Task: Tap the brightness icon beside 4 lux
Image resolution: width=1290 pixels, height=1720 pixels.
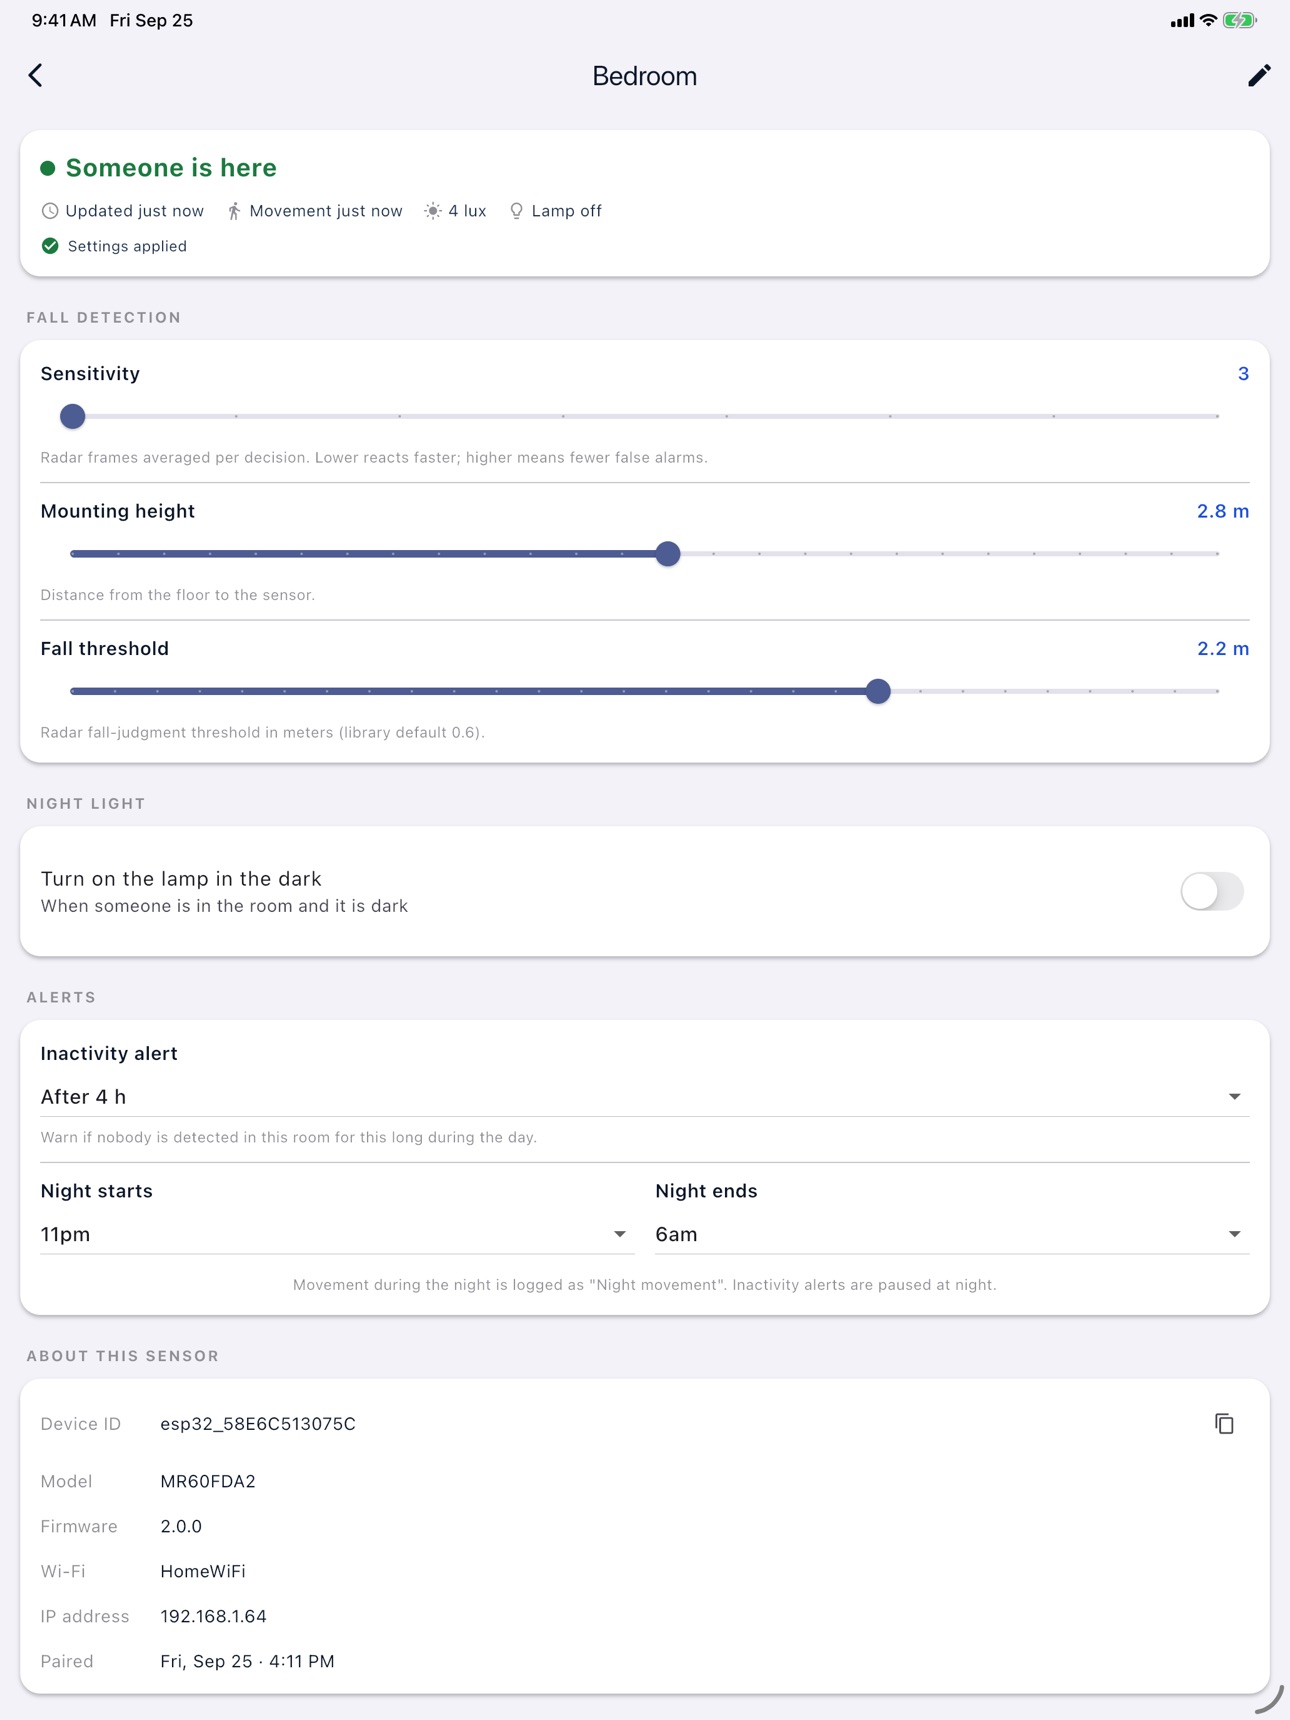Action: click(x=433, y=211)
